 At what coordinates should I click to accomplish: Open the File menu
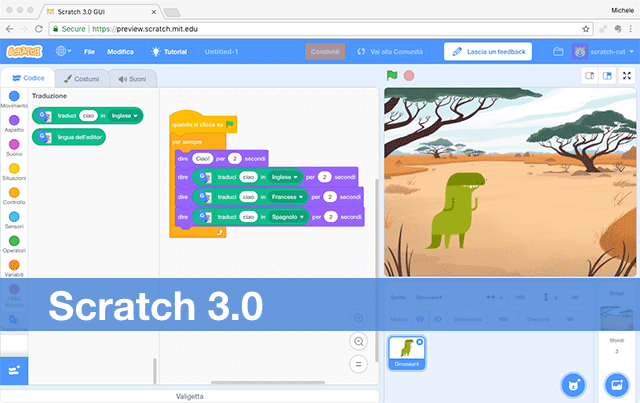tap(89, 52)
